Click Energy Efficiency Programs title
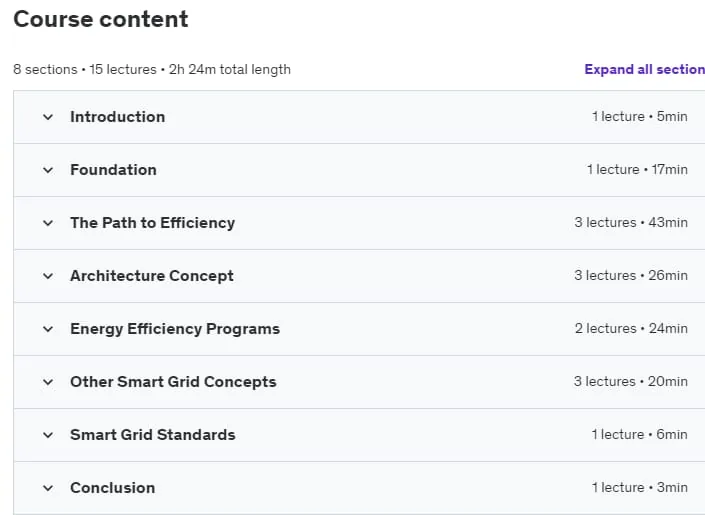 point(175,329)
